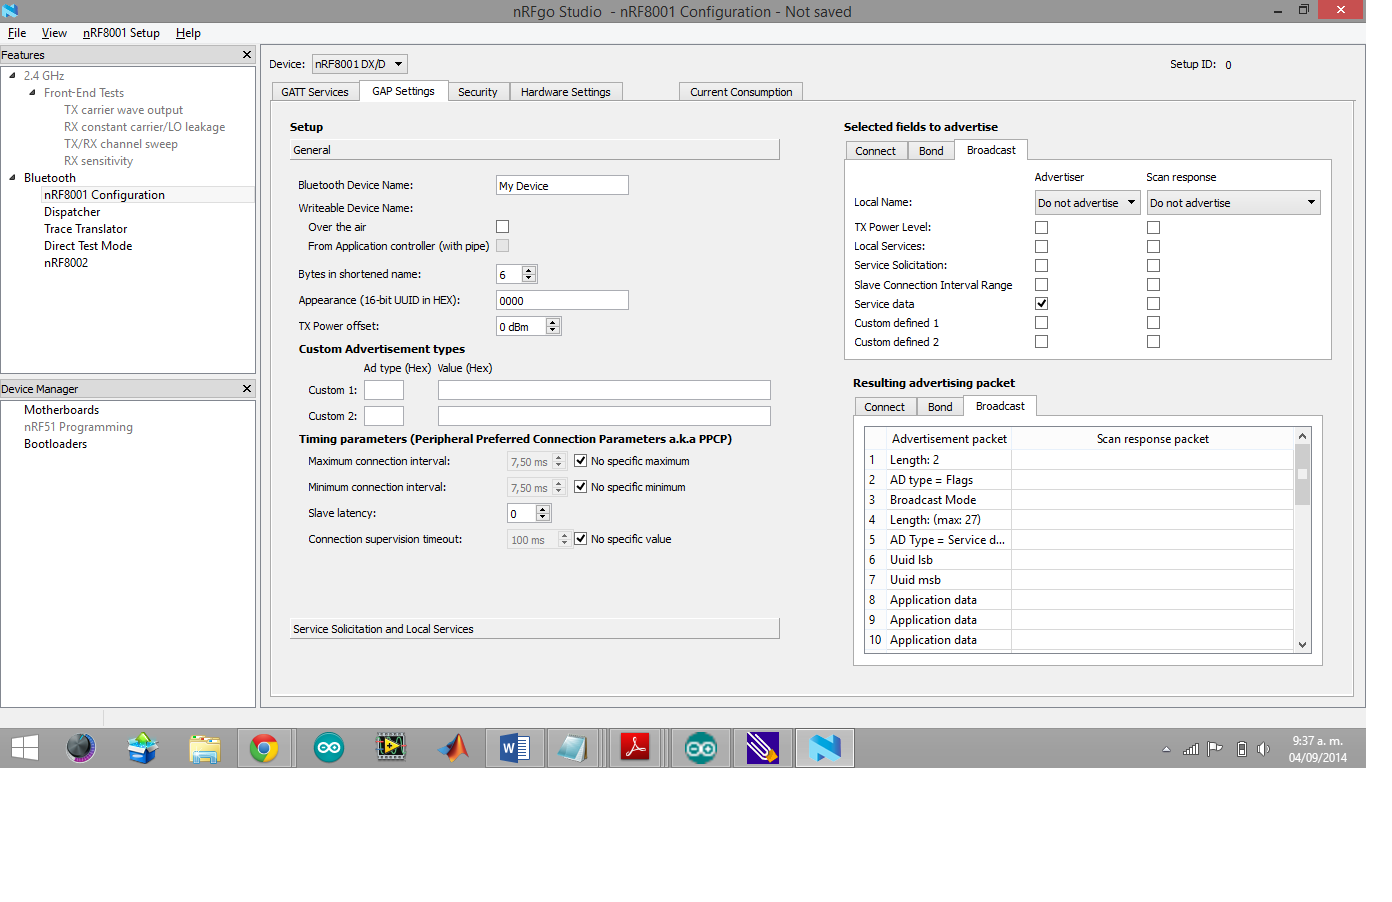Show hidden system tray icons
1392x902 pixels.
(x=1166, y=749)
